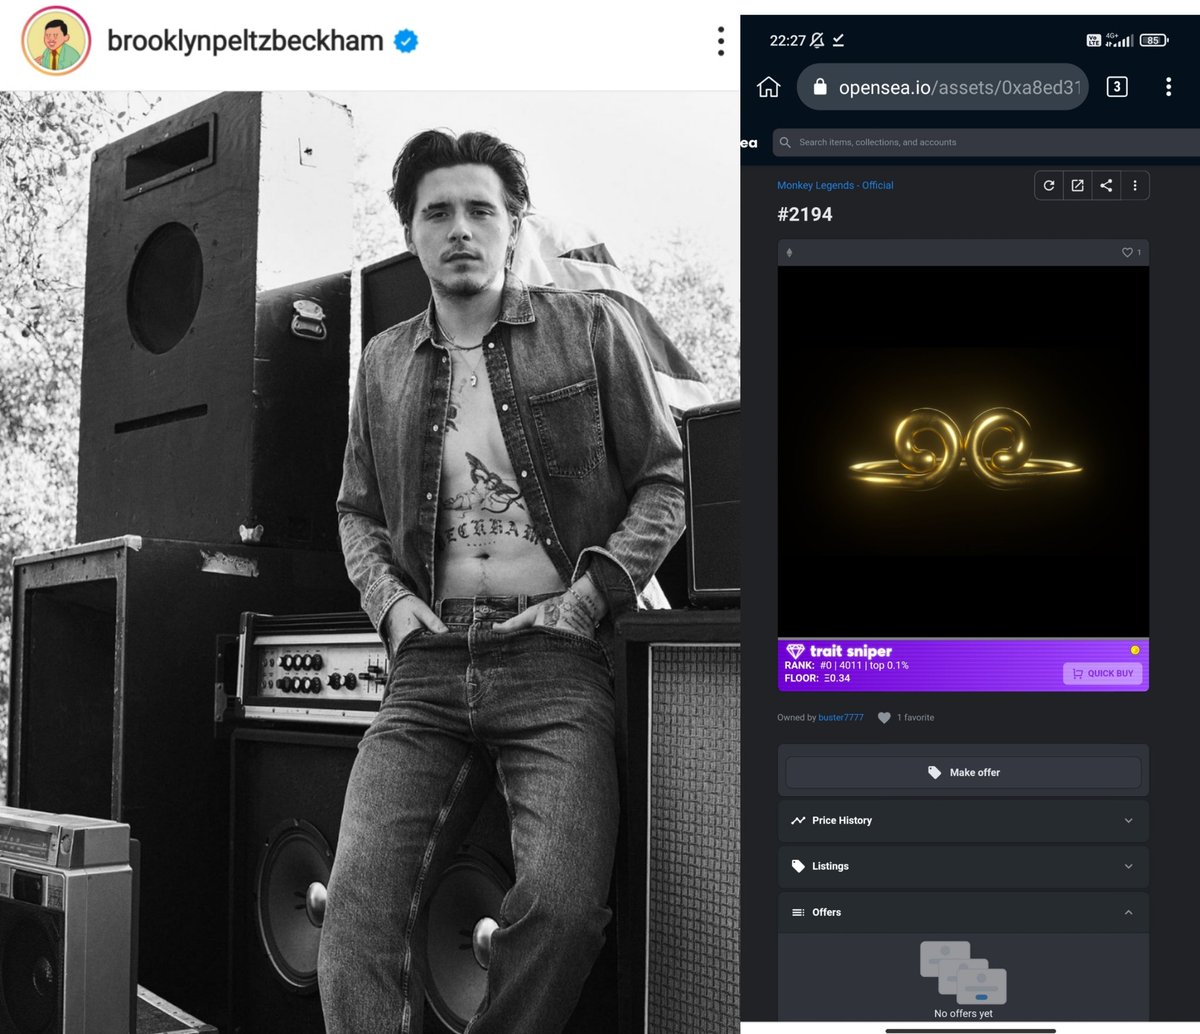Tap the 22:27 clock
The width and height of the screenshot is (1200, 1034).
point(787,40)
